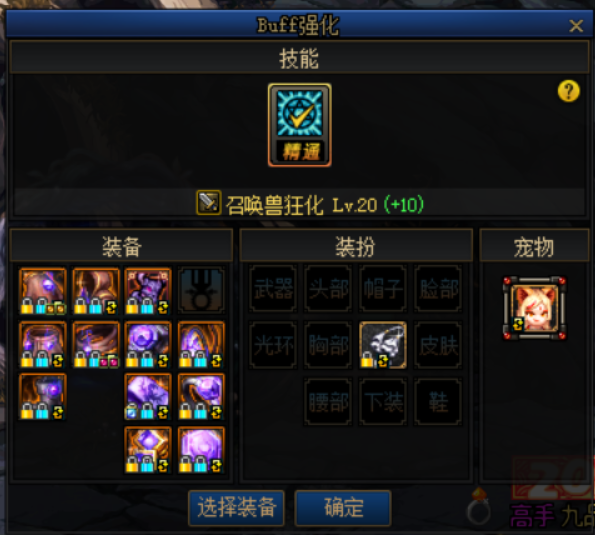Confirm with the 确定 button
This screenshot has height=535, width=595.
click(x=343, y=508)
